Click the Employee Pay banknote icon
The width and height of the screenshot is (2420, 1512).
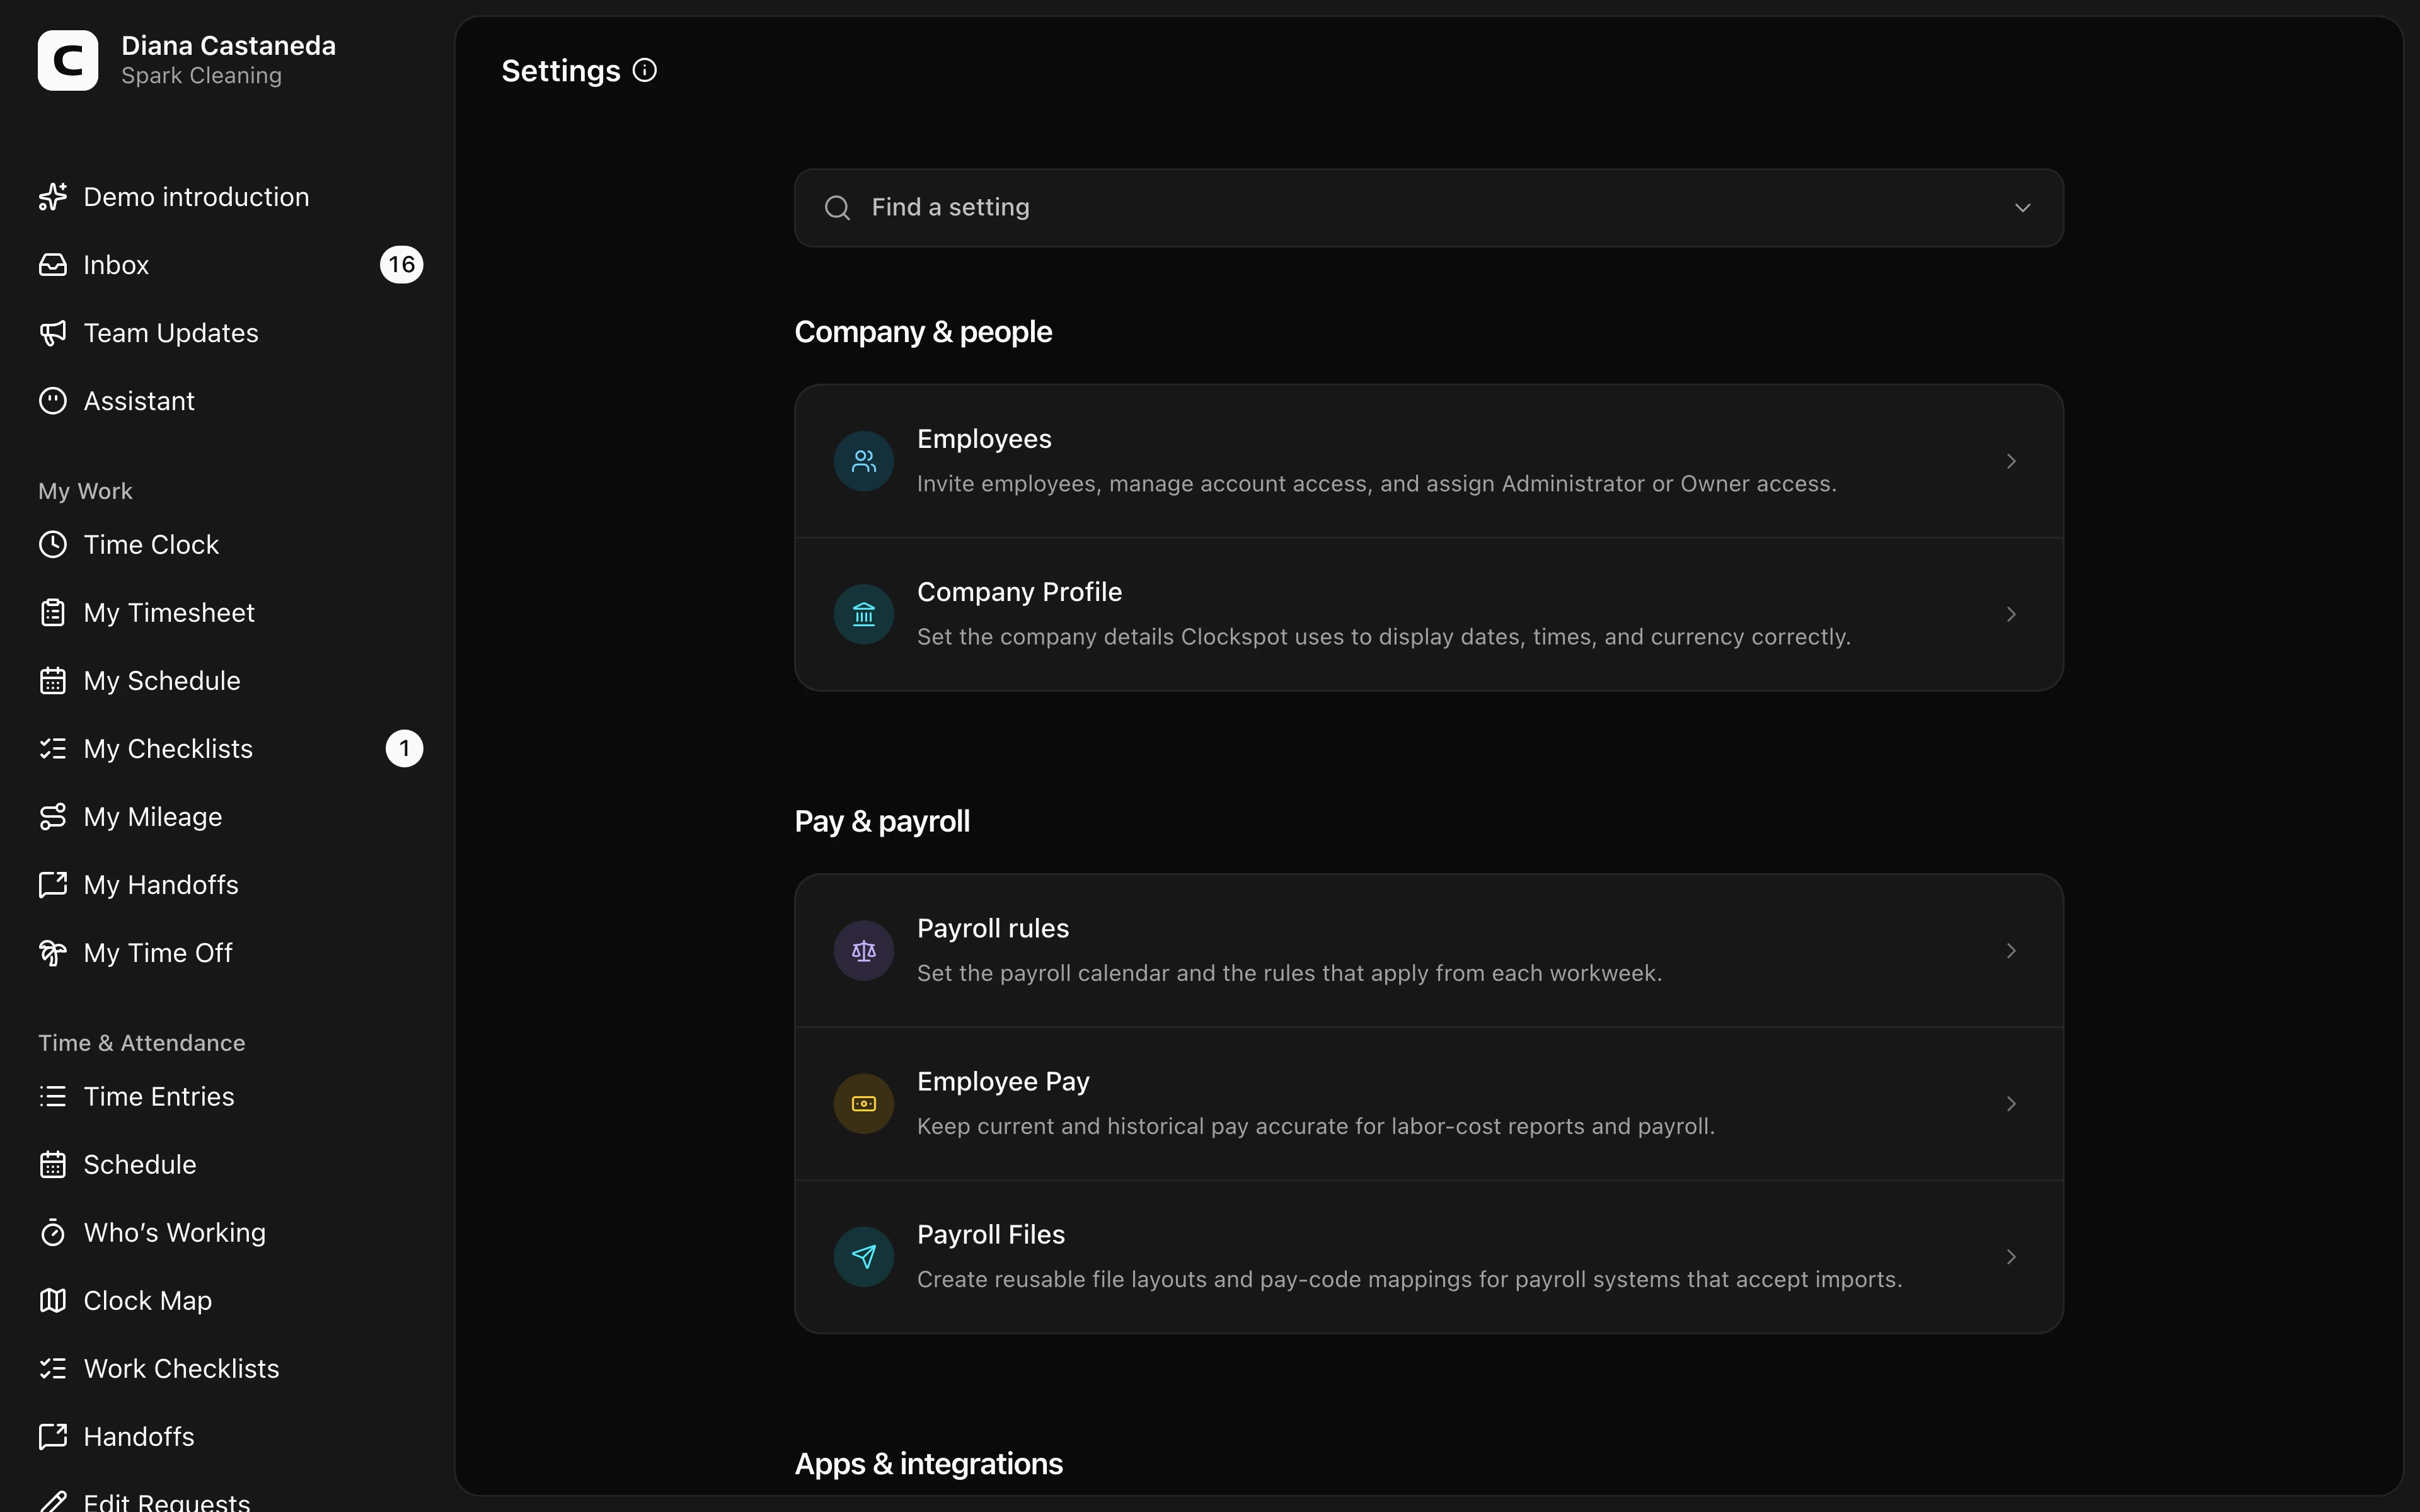tap(864, 1104)
